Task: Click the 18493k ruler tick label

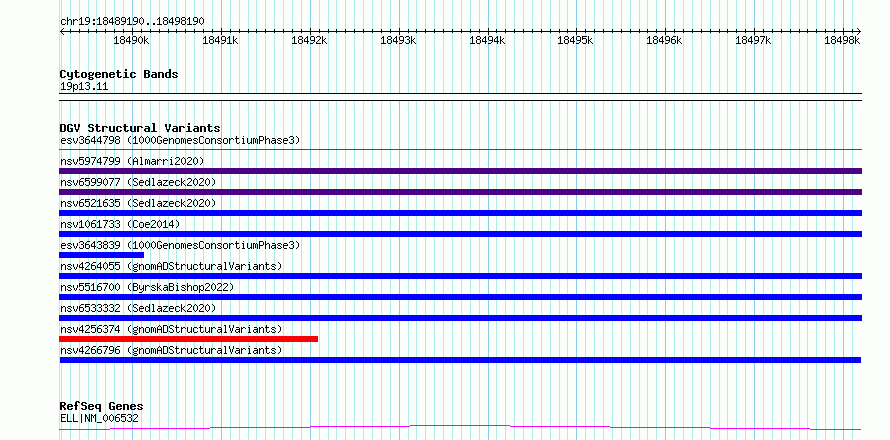Action: click(x=398, y=40)
